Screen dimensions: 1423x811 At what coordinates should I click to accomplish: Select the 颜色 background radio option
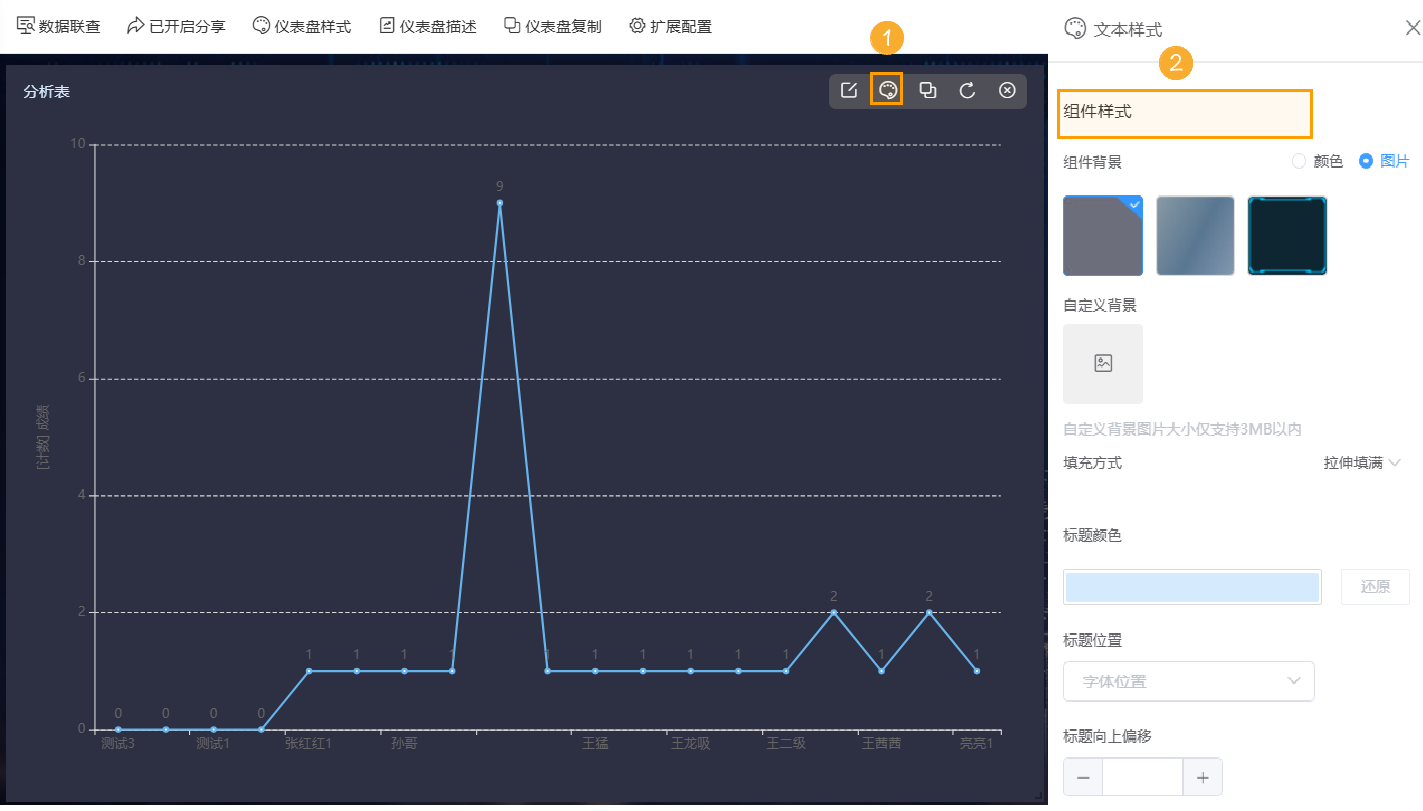point(1299,161)
